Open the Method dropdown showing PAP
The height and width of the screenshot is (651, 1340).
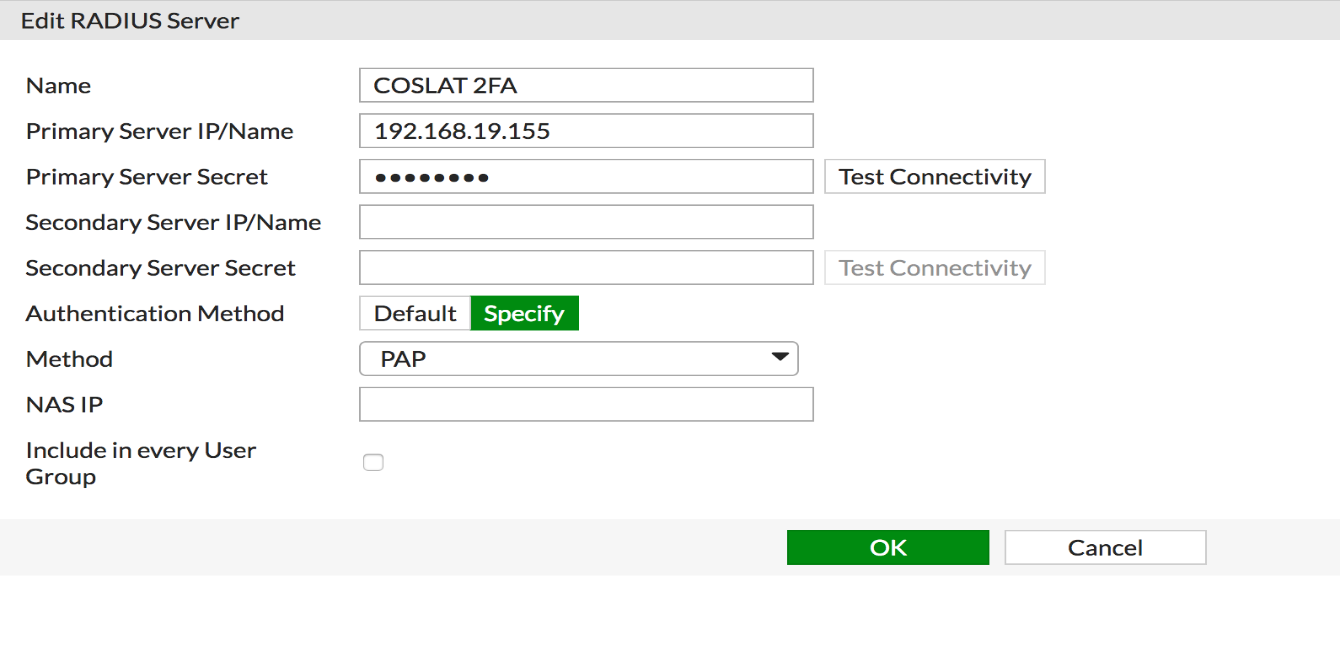[x=579, y=359]
